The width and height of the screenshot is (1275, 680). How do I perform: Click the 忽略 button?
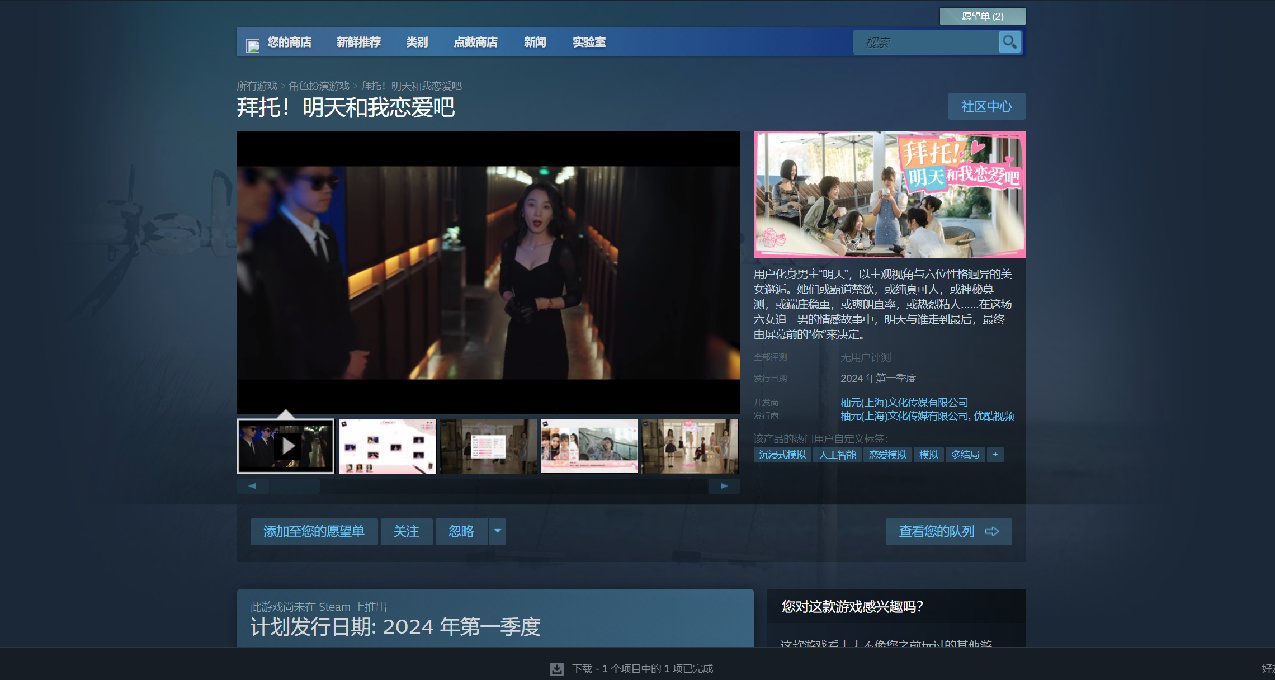pyautogui.click(x=461, y=532)
